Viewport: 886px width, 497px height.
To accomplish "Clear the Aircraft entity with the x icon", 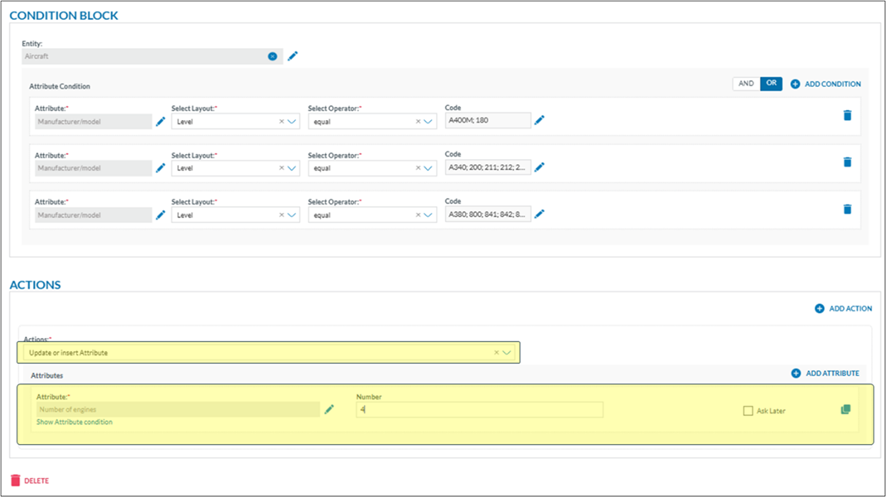I will point(272,57).
